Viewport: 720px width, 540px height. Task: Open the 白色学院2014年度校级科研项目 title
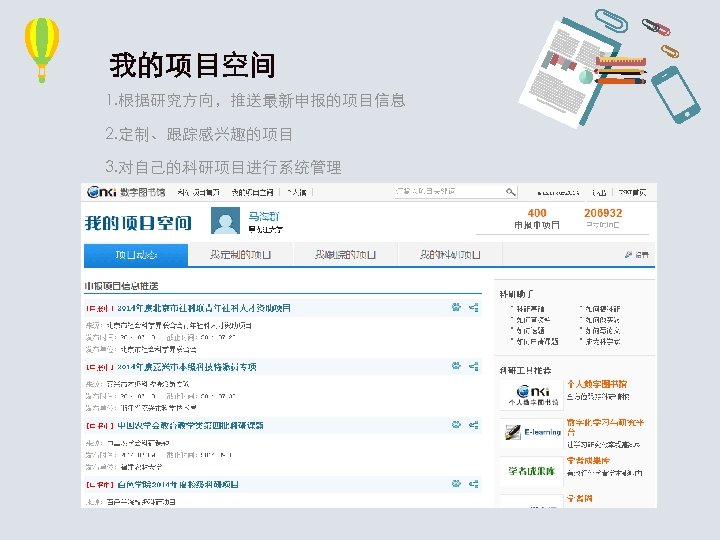pyautogui.click(x=178, y=484)
